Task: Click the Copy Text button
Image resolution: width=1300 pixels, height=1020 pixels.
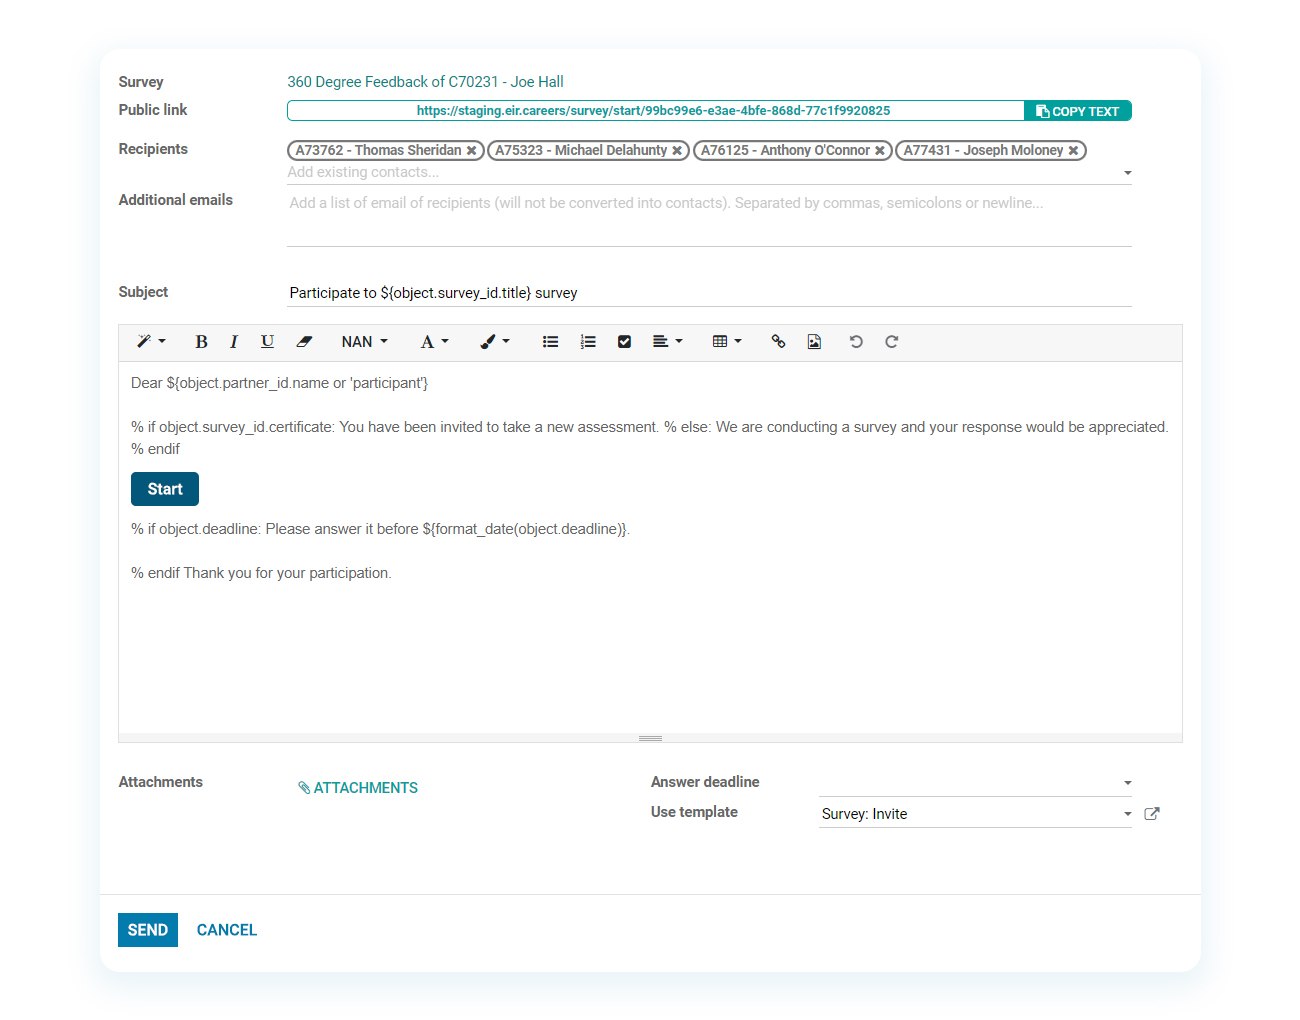Action: (x=1078, y=111)
